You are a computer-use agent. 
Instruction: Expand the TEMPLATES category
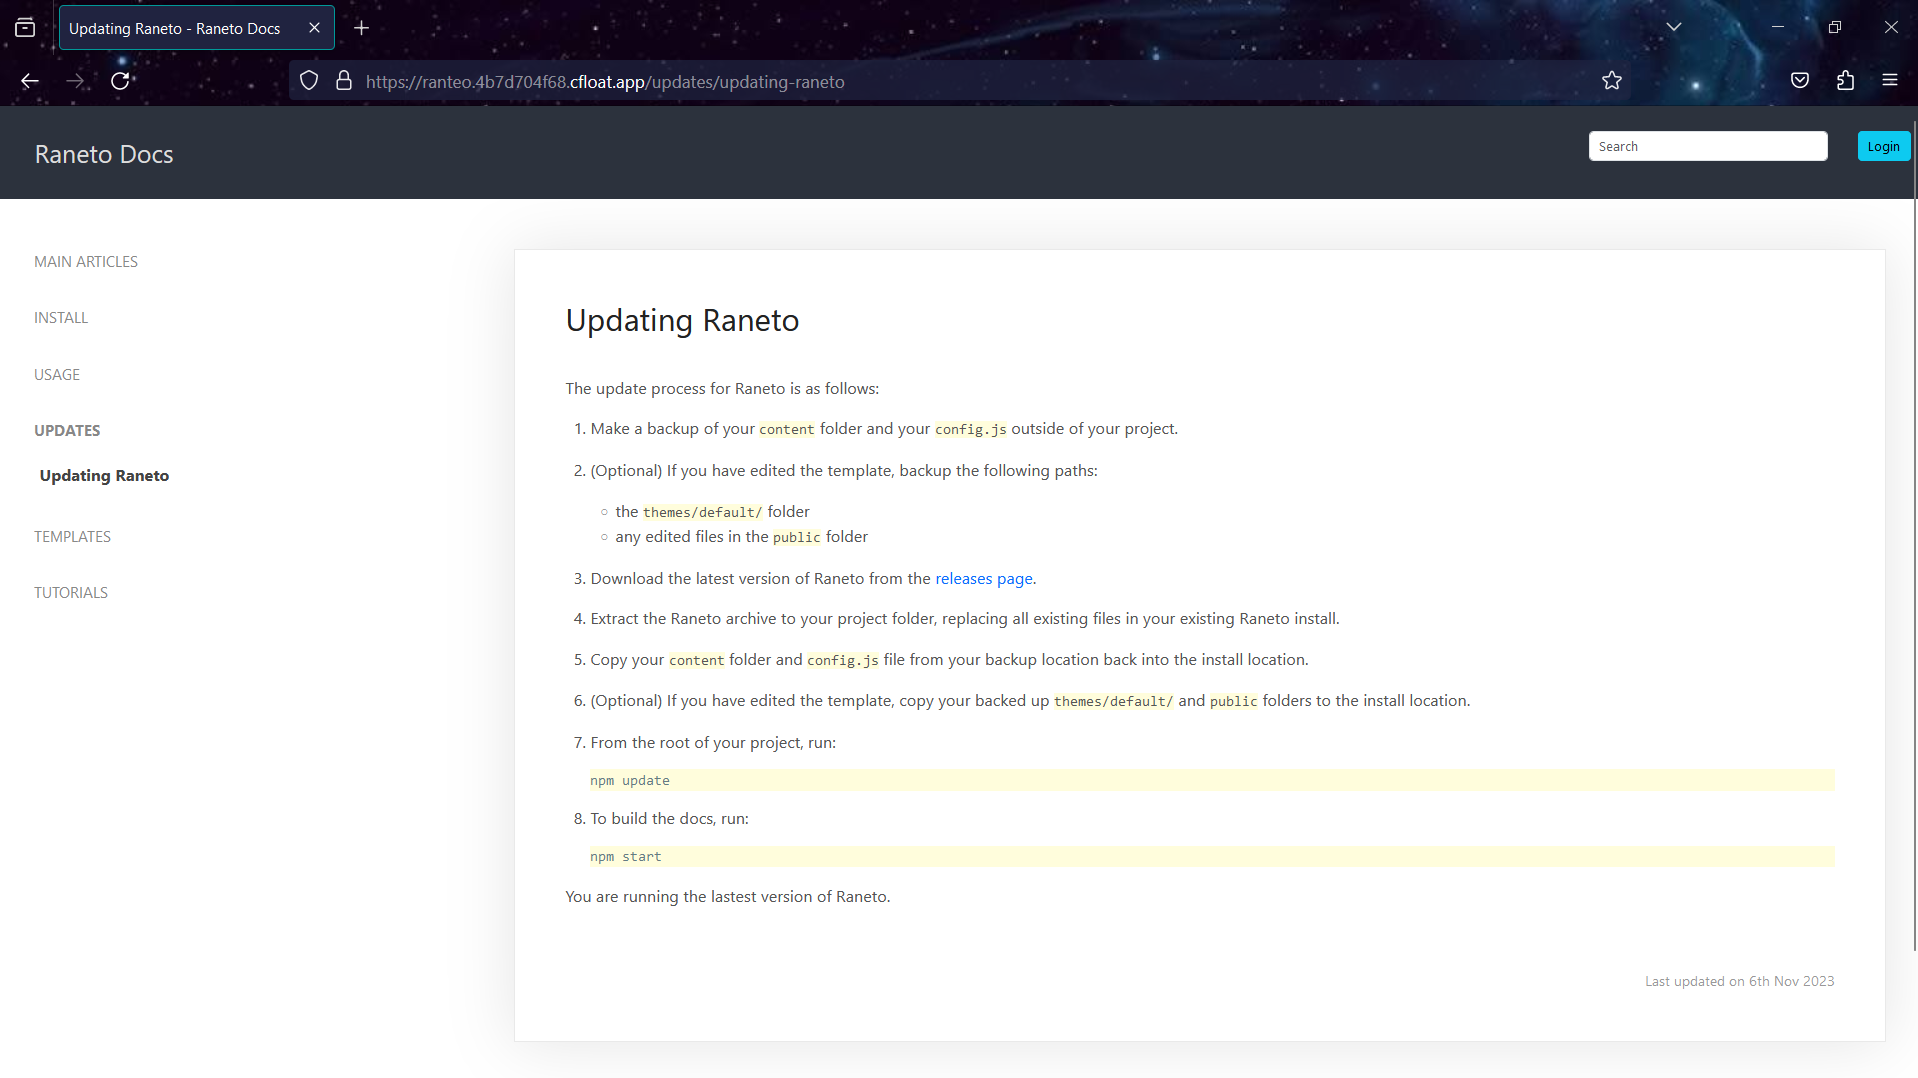72,537
